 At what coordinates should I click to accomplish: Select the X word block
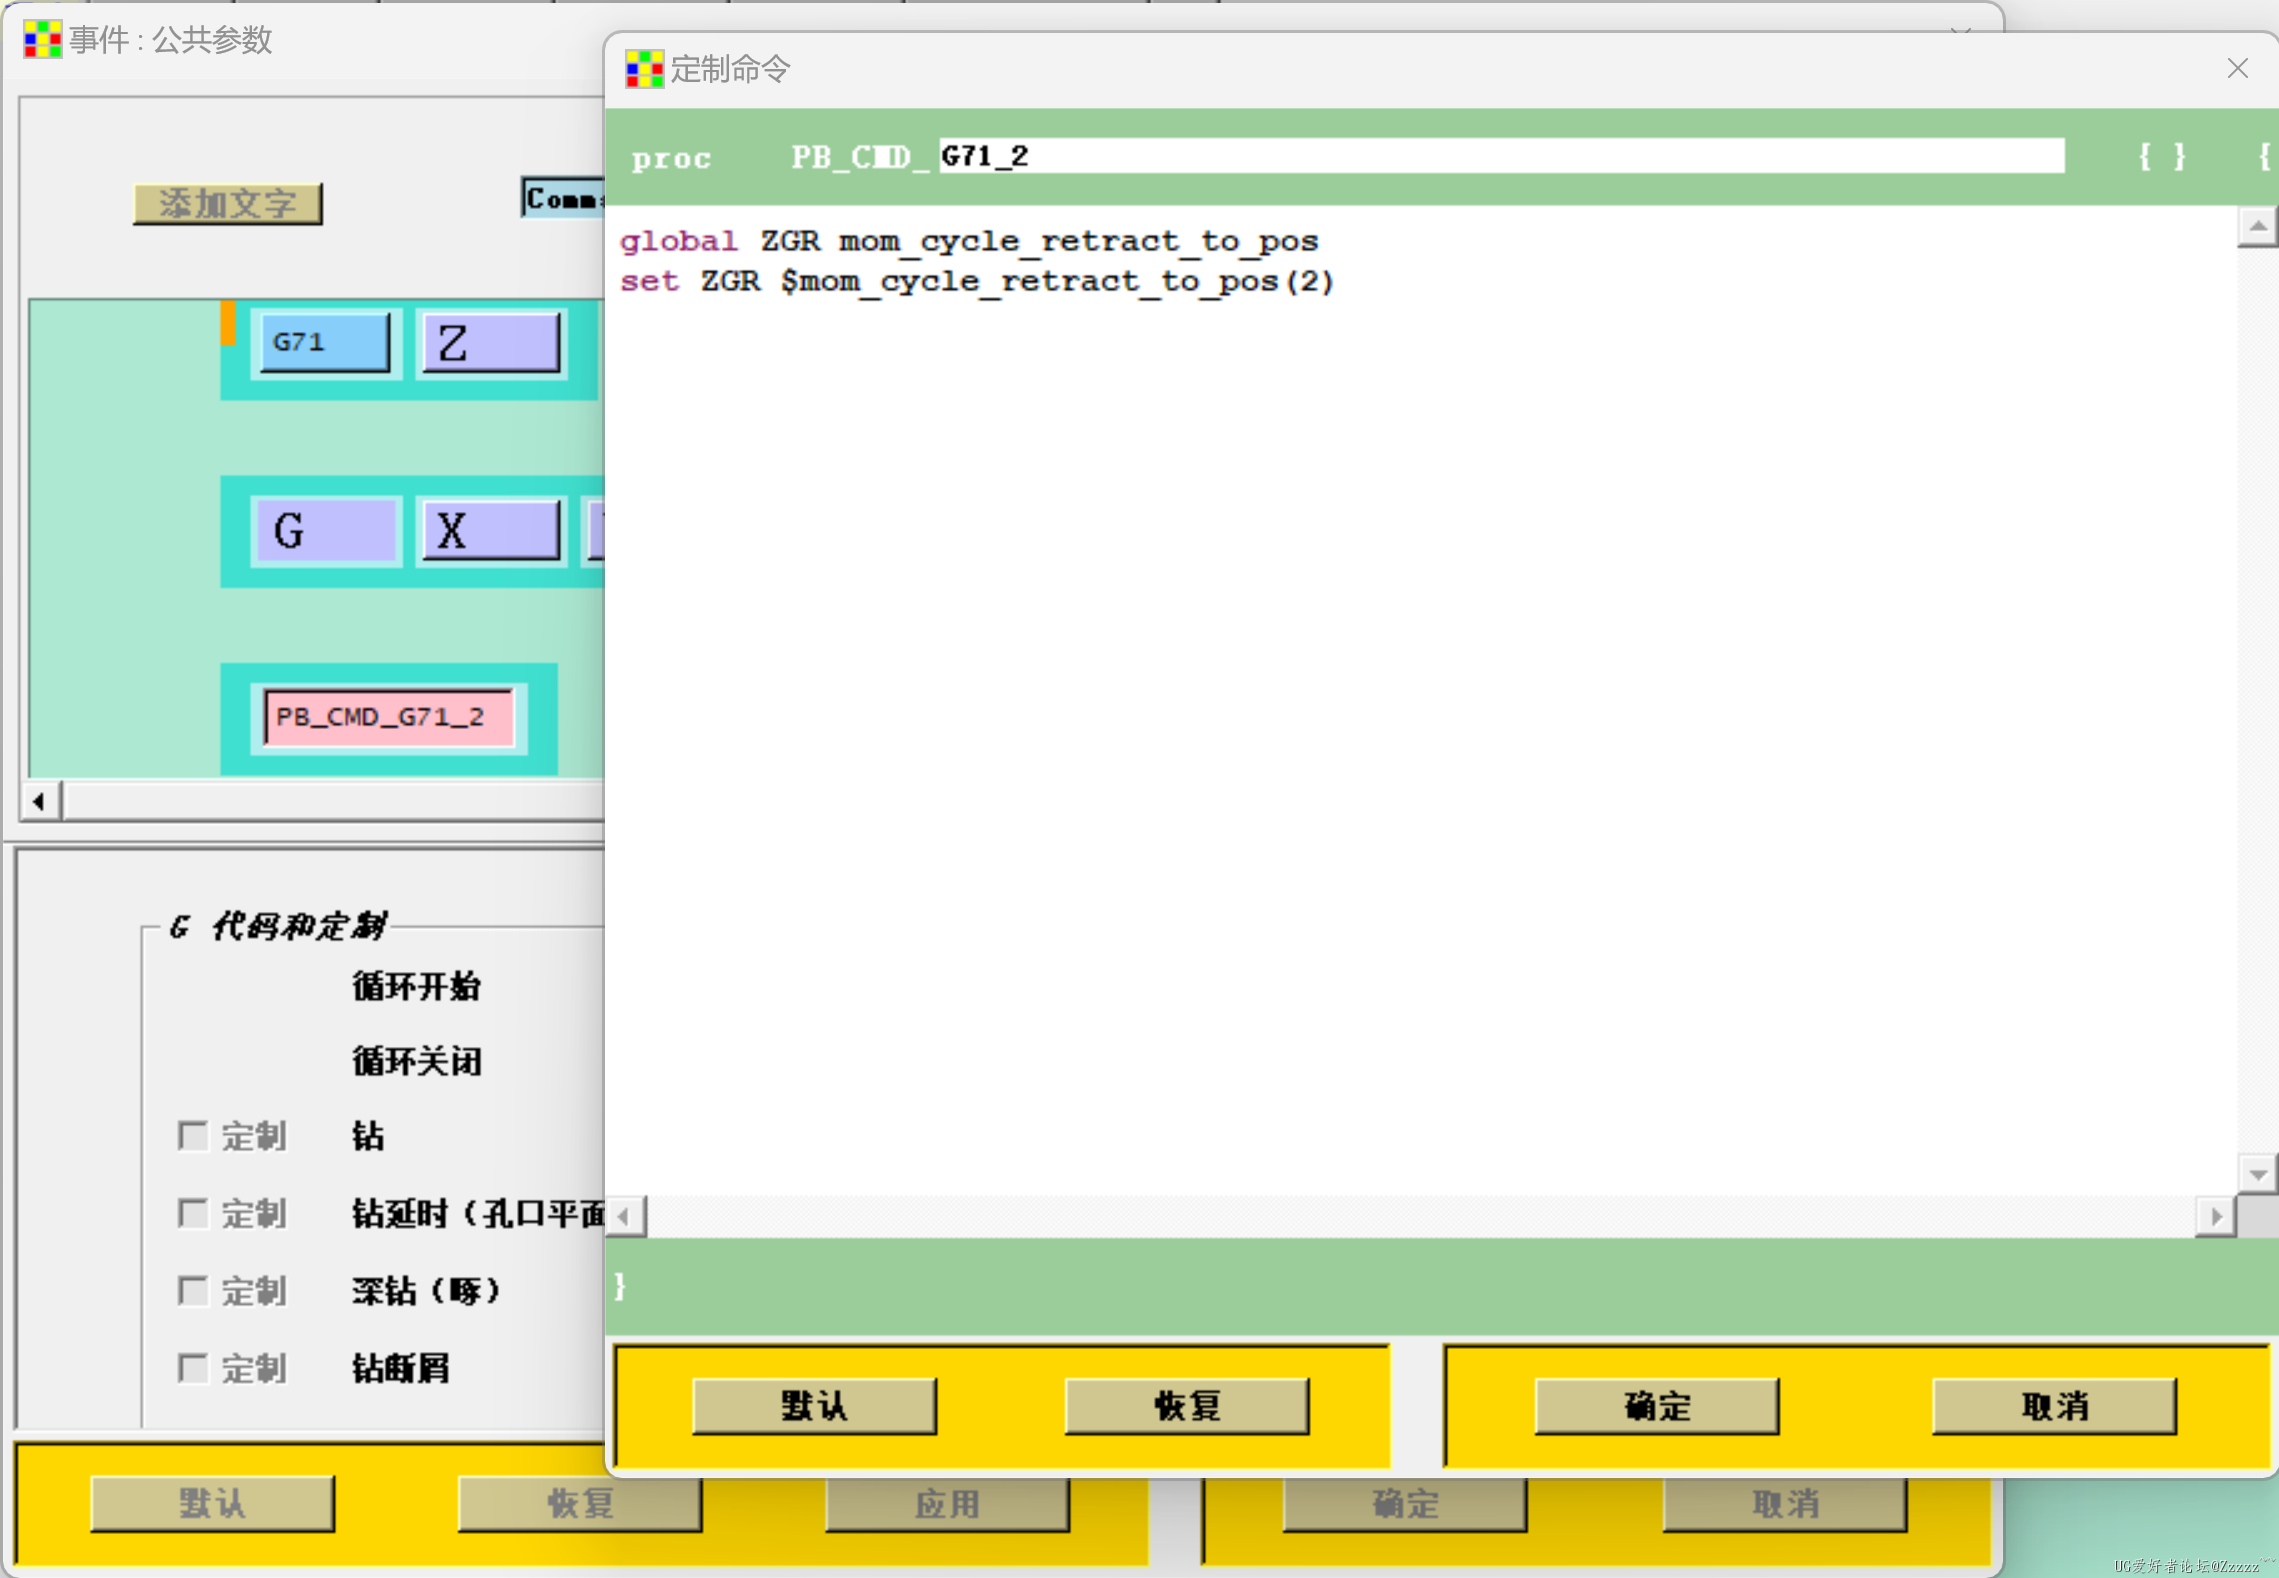491,530
